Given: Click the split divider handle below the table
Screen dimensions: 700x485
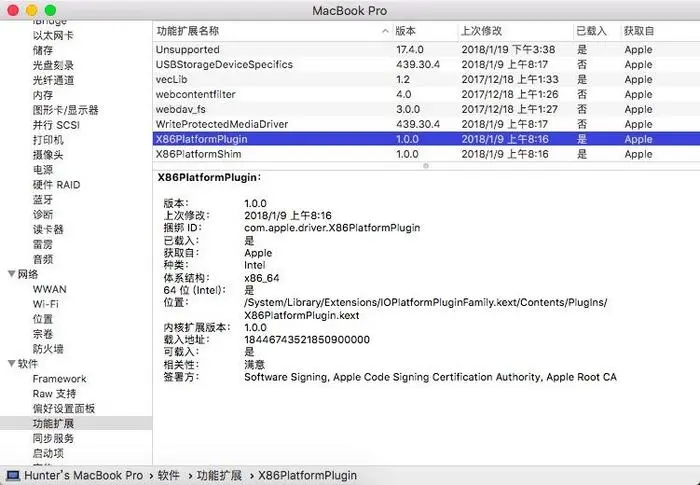Looking at the screenshot, I should 425,166.
